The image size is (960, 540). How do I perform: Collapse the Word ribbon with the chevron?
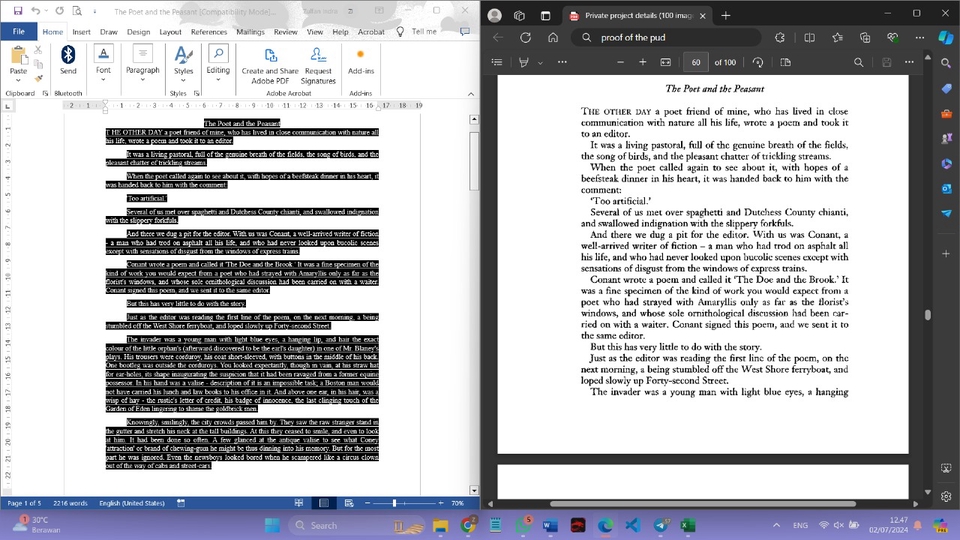[x=471, y=94]
